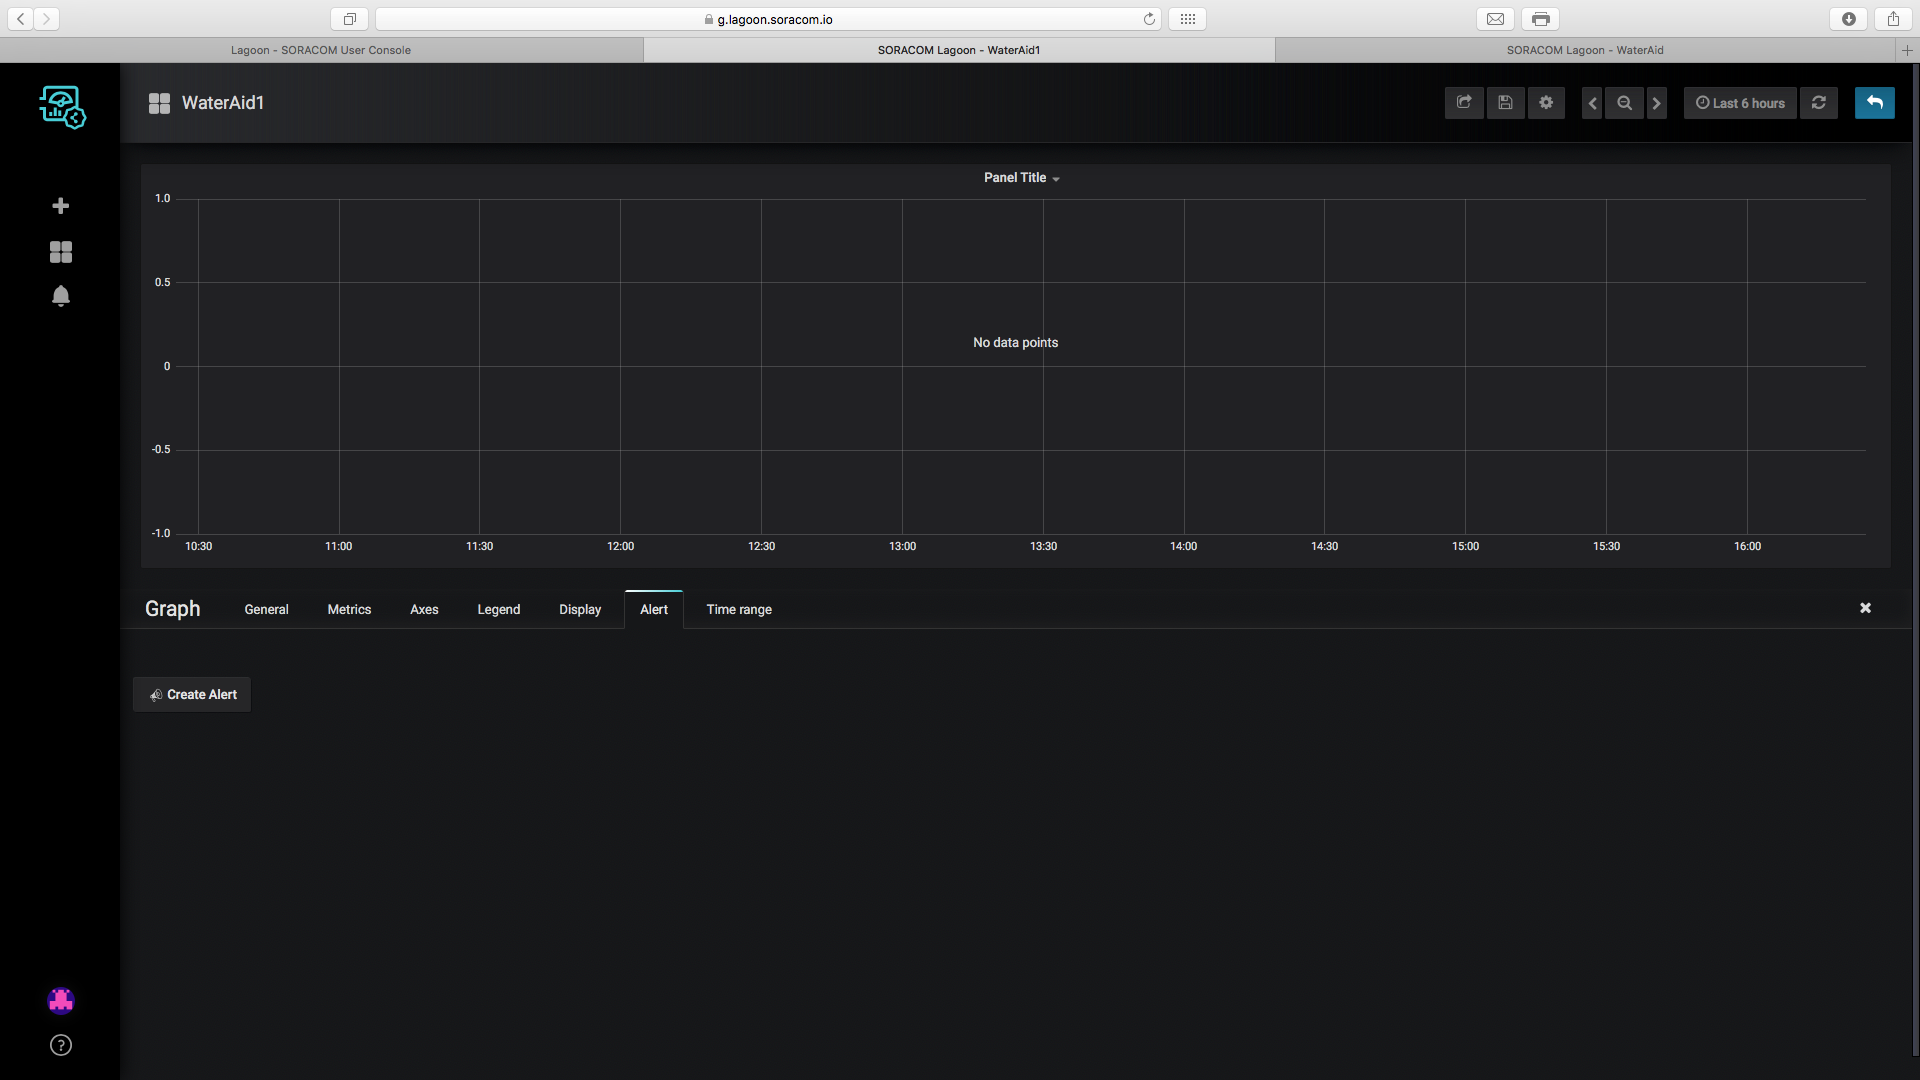Click the browser address bar

pyautogui.click(x=768, y=19)
